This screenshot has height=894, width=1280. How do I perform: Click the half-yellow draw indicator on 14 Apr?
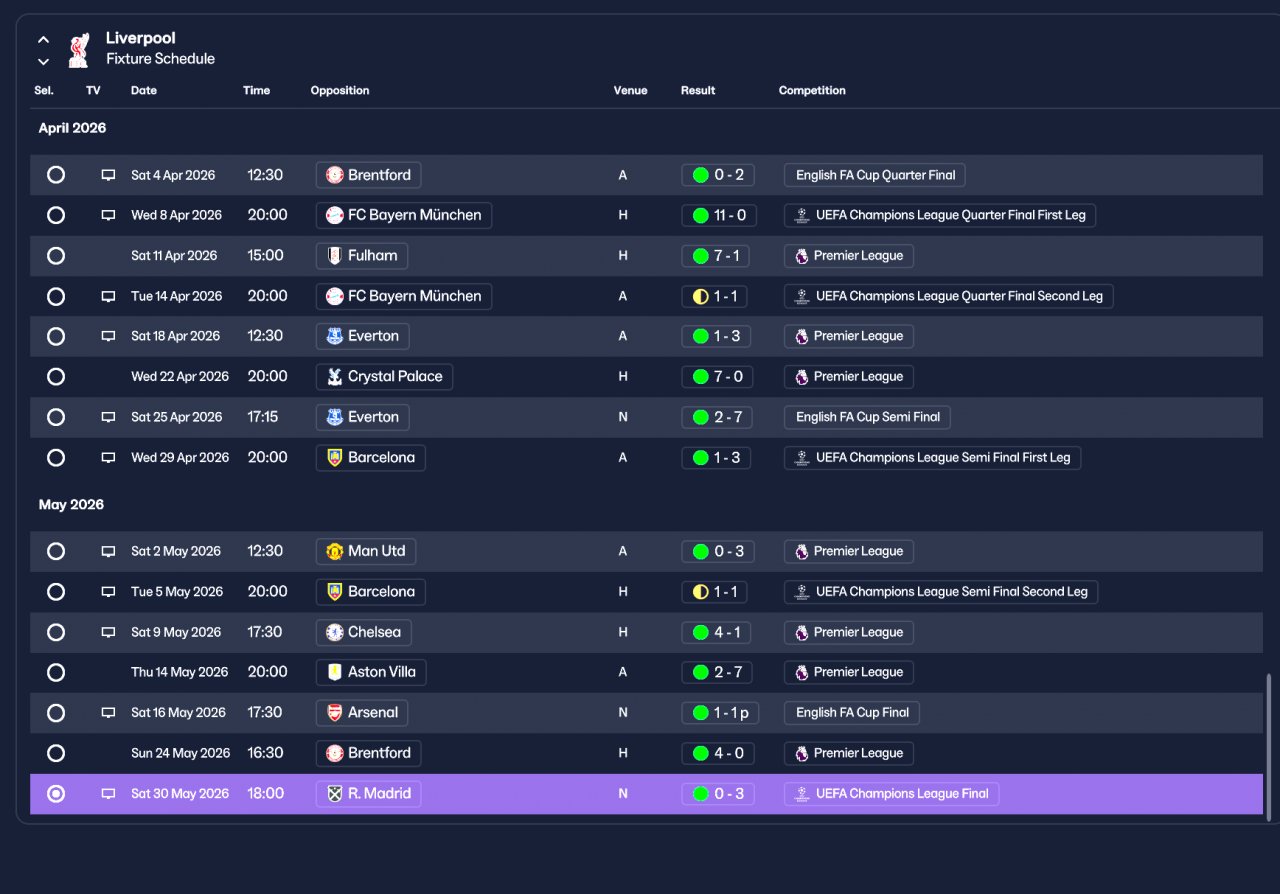(x=700, y=296)
